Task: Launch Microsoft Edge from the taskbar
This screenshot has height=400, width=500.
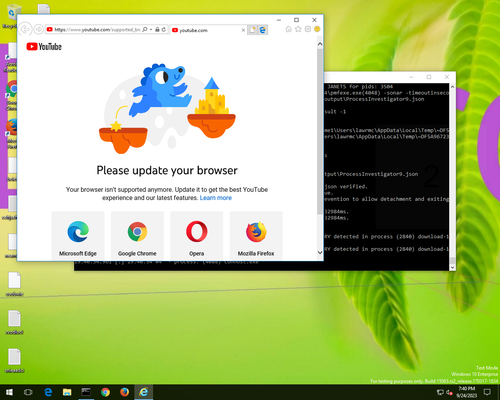Action: pos(48,392)
